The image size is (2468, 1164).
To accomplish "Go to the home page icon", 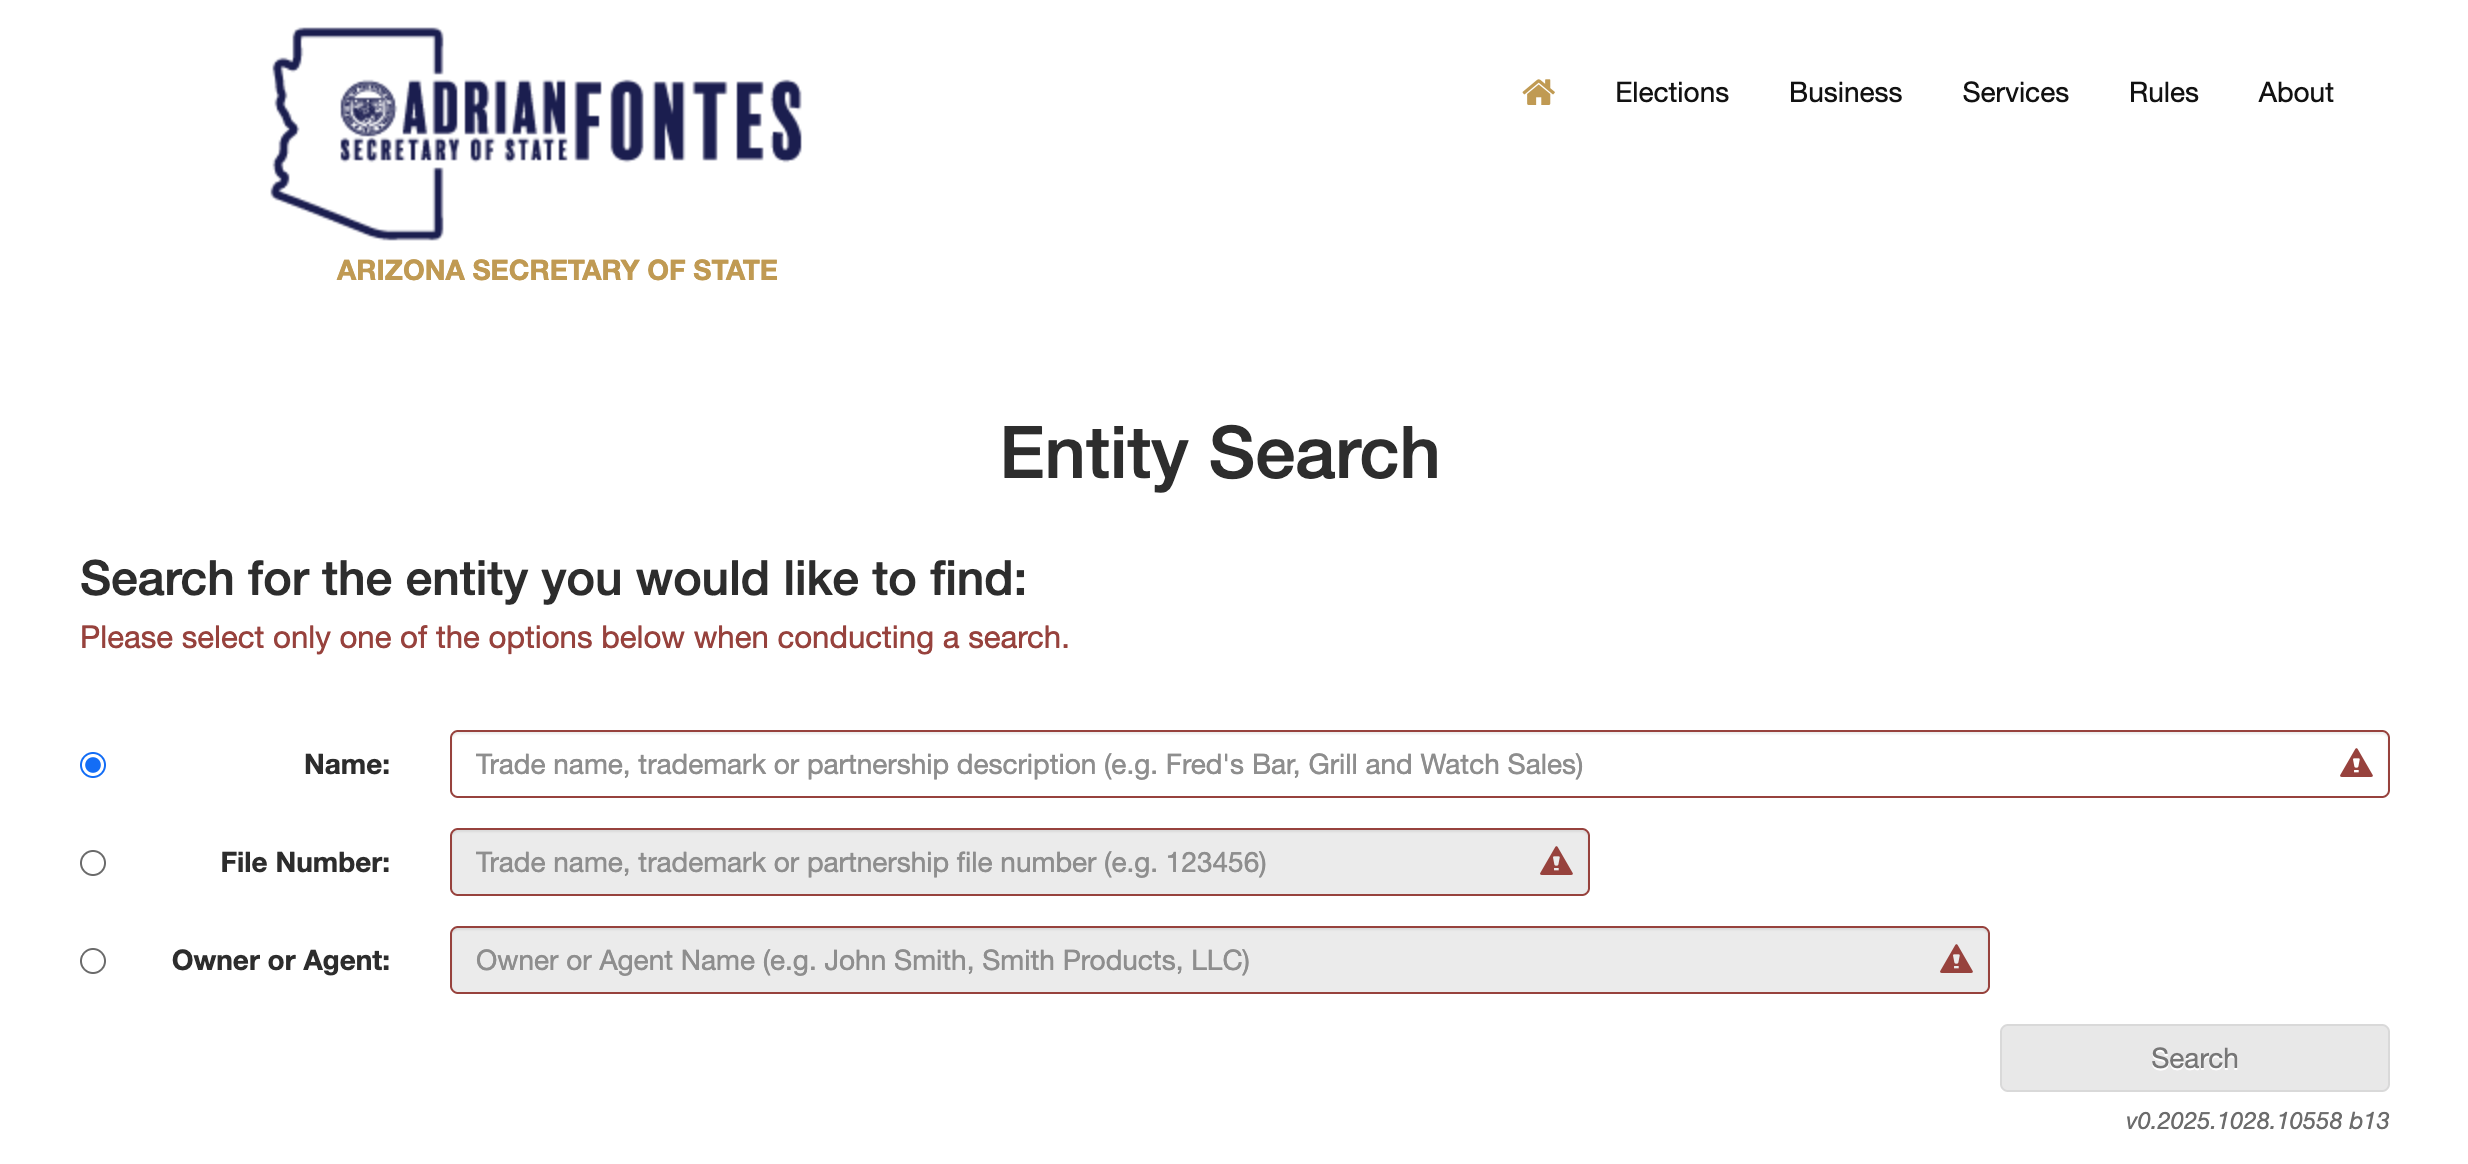I will (x=1538, y=92).
